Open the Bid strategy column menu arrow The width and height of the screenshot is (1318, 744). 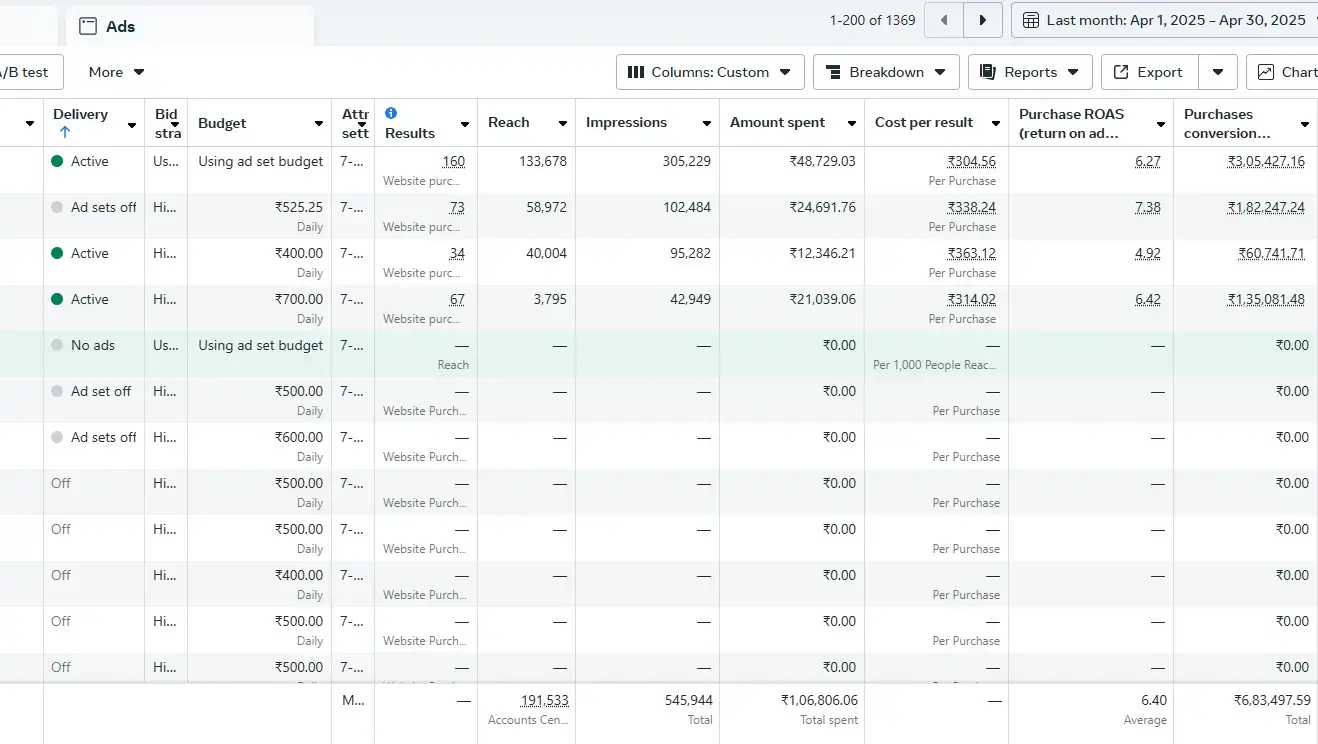click(x=175, y=125)
